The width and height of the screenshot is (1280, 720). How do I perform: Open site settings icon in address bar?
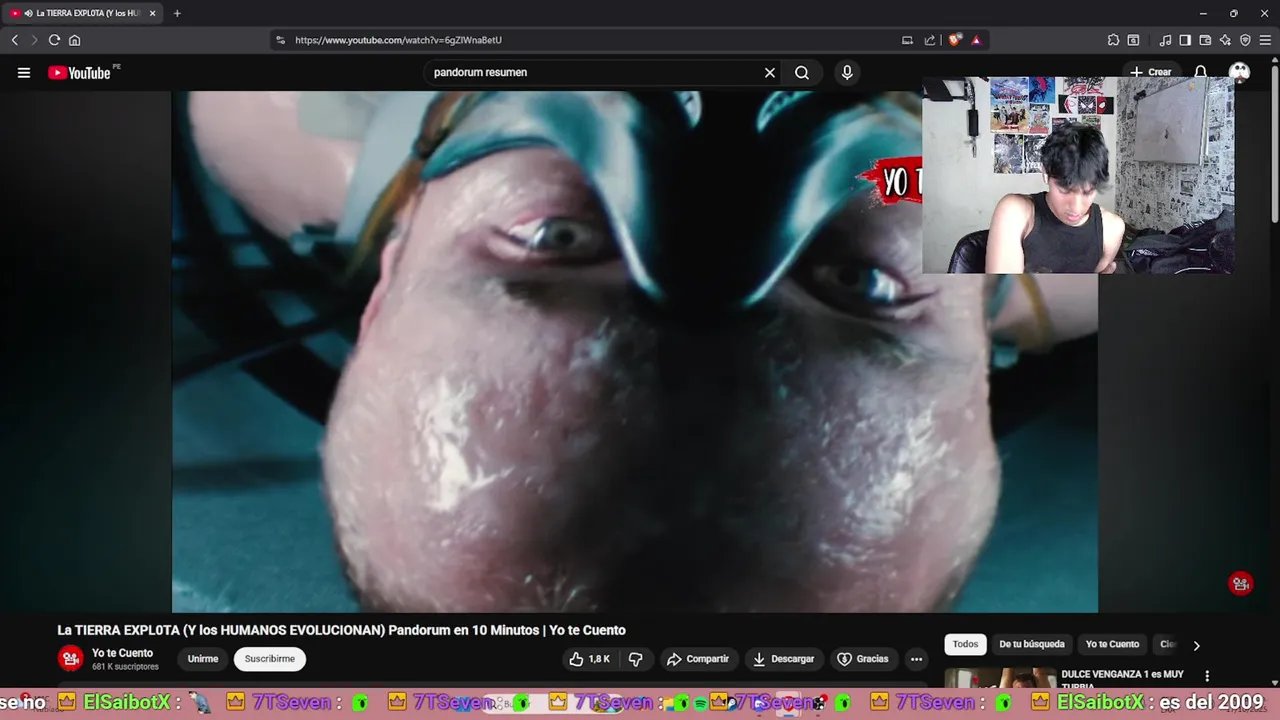[x=280, y=40]
